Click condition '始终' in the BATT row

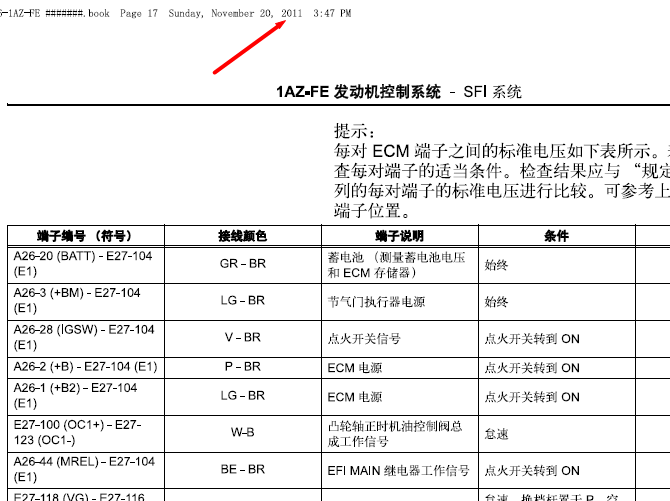(496, 265)
